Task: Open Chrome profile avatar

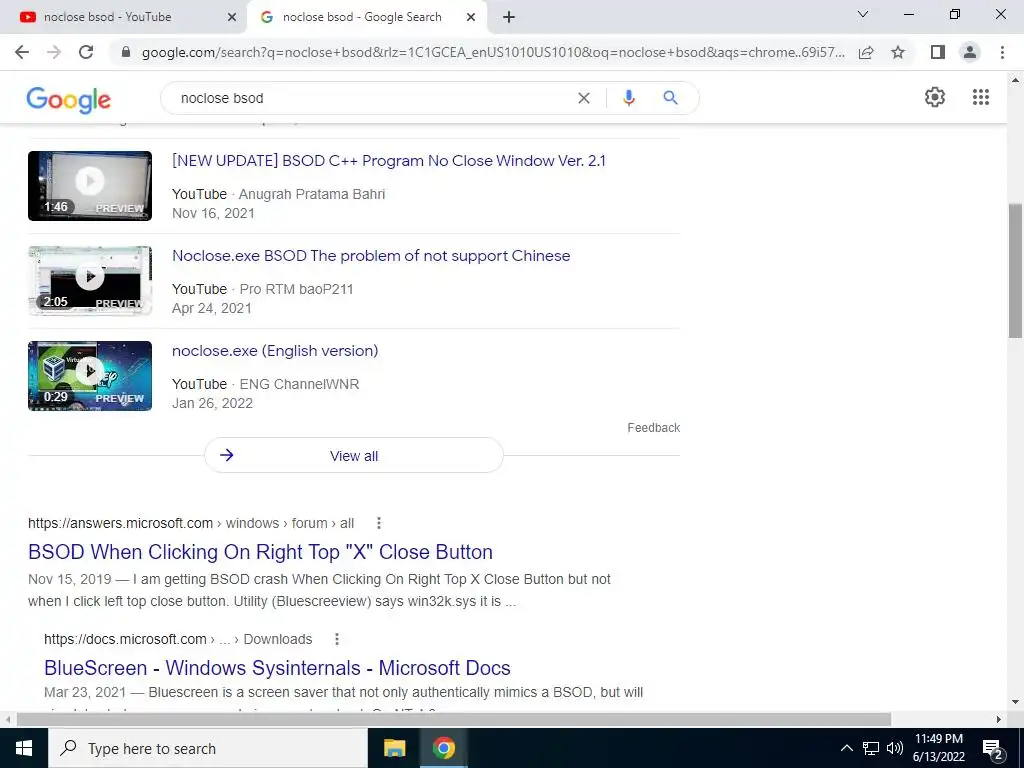Action: coord(970,52)
